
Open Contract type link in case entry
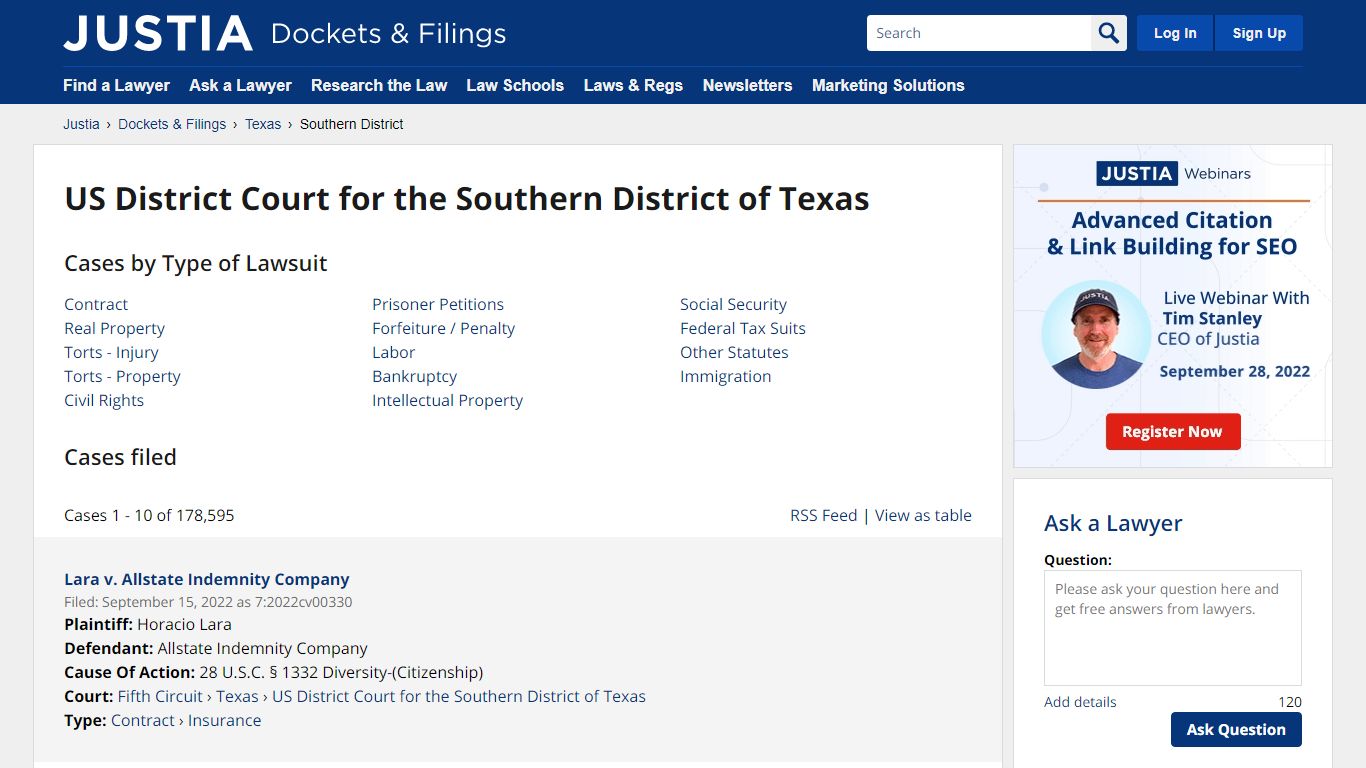(x=143, y=720)
